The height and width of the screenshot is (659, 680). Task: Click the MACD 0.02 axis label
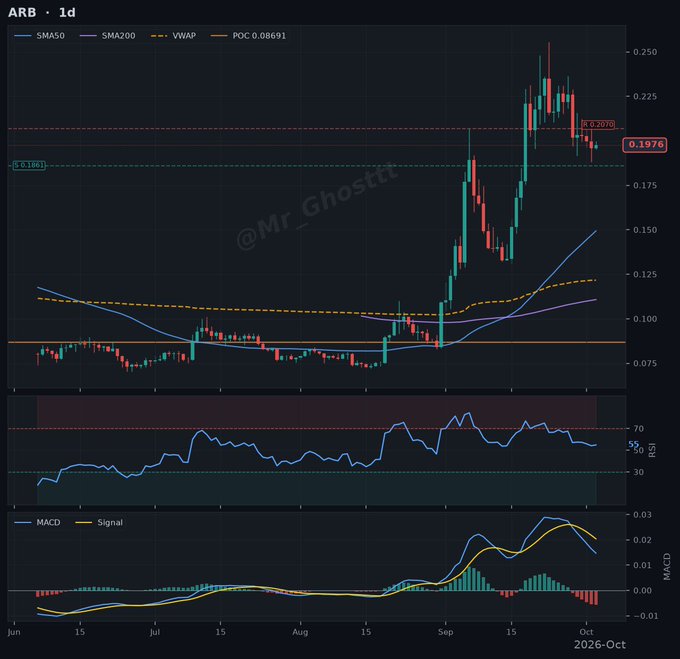point(642,540)
